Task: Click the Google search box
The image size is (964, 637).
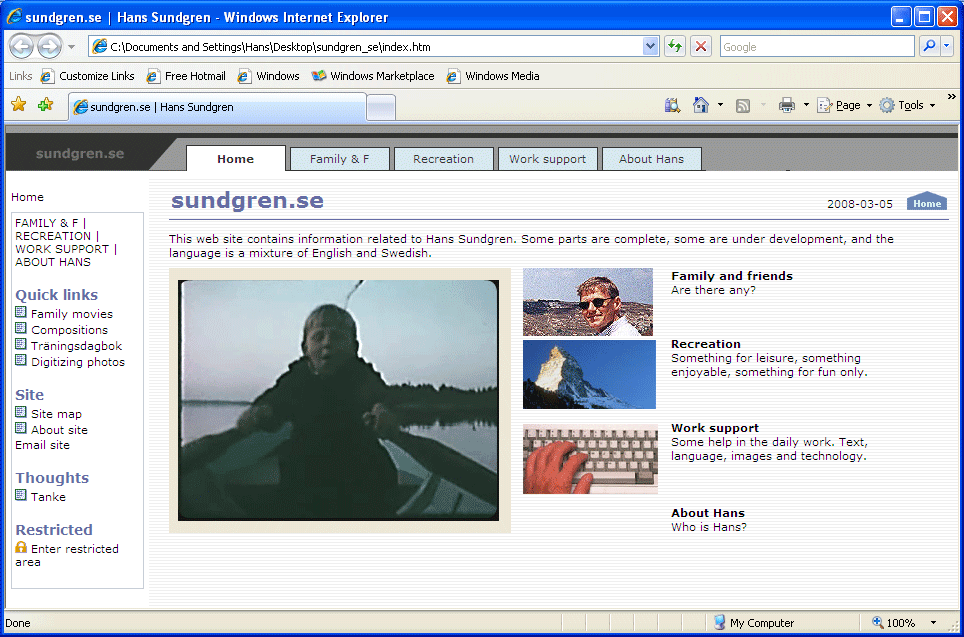Action: (x=818, y=47)
